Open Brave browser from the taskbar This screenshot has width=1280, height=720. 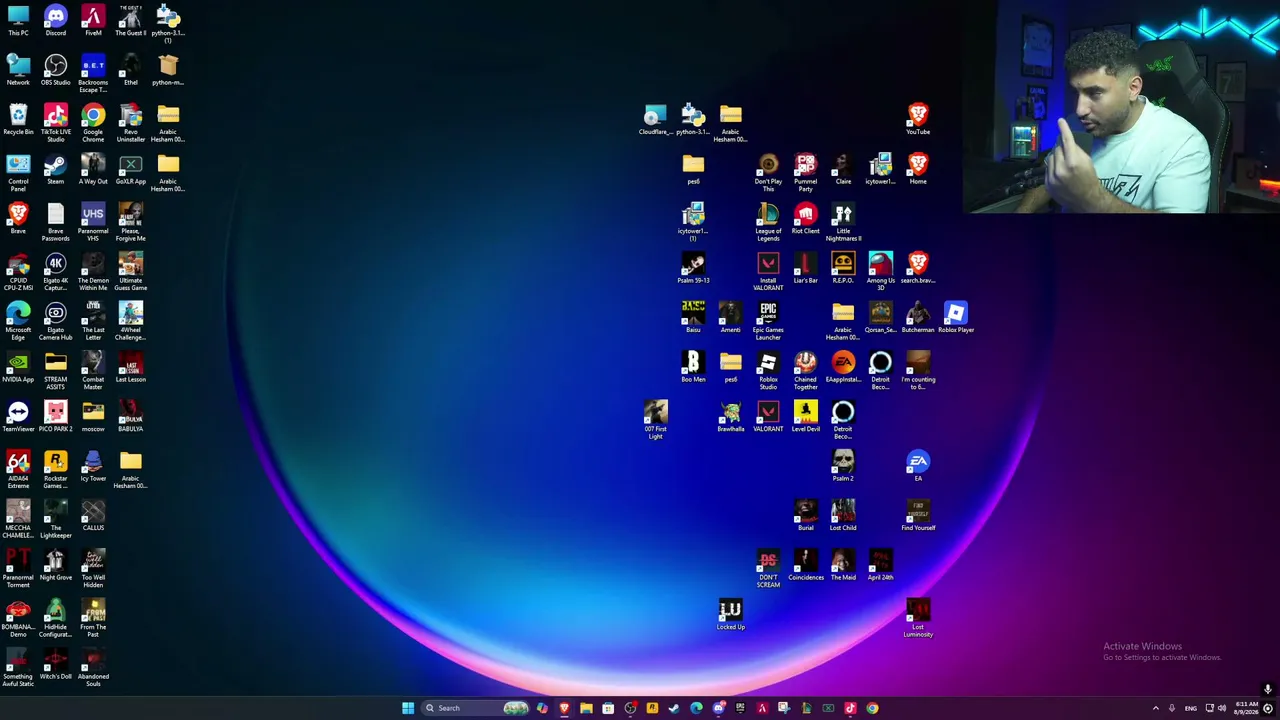(564, 708)
